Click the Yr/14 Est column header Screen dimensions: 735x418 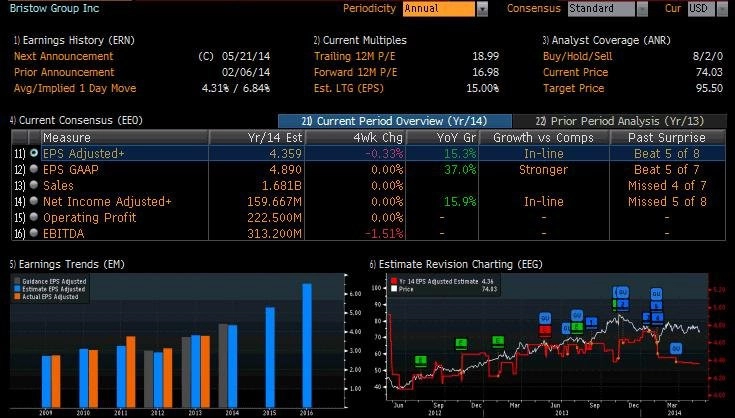click(x=257, y=137)
